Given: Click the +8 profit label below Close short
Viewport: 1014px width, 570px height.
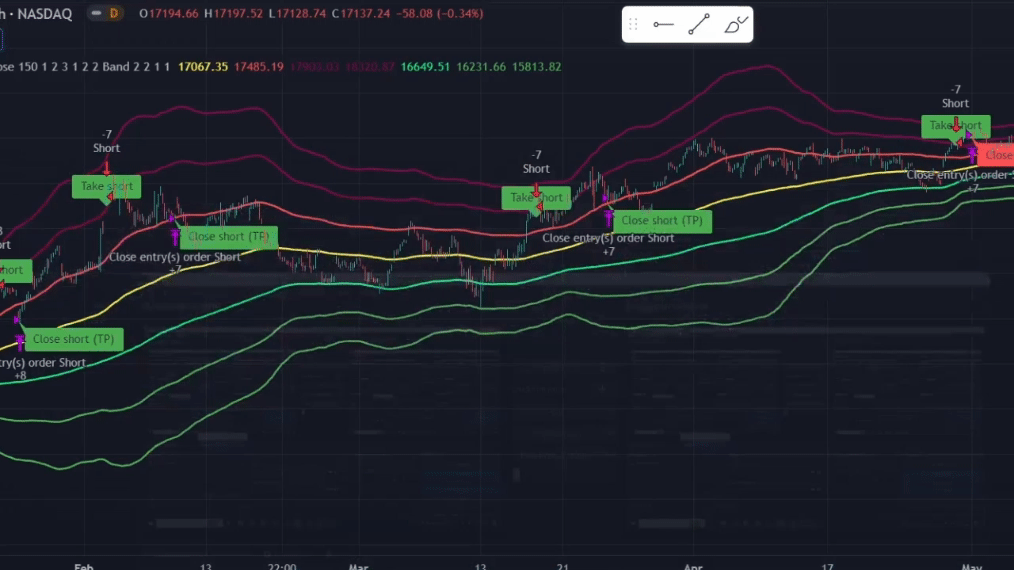Looking at the screenshot, I should pos(20,376).
